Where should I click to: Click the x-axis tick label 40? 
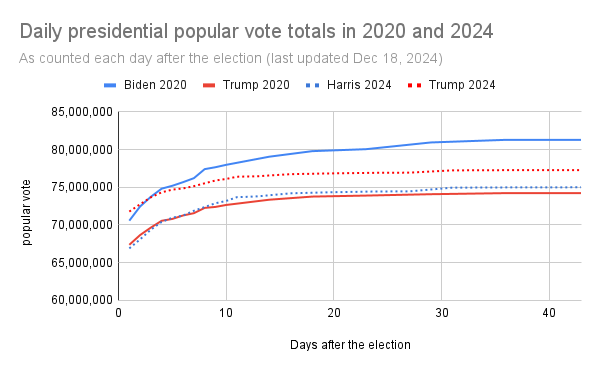click(549, 313)
